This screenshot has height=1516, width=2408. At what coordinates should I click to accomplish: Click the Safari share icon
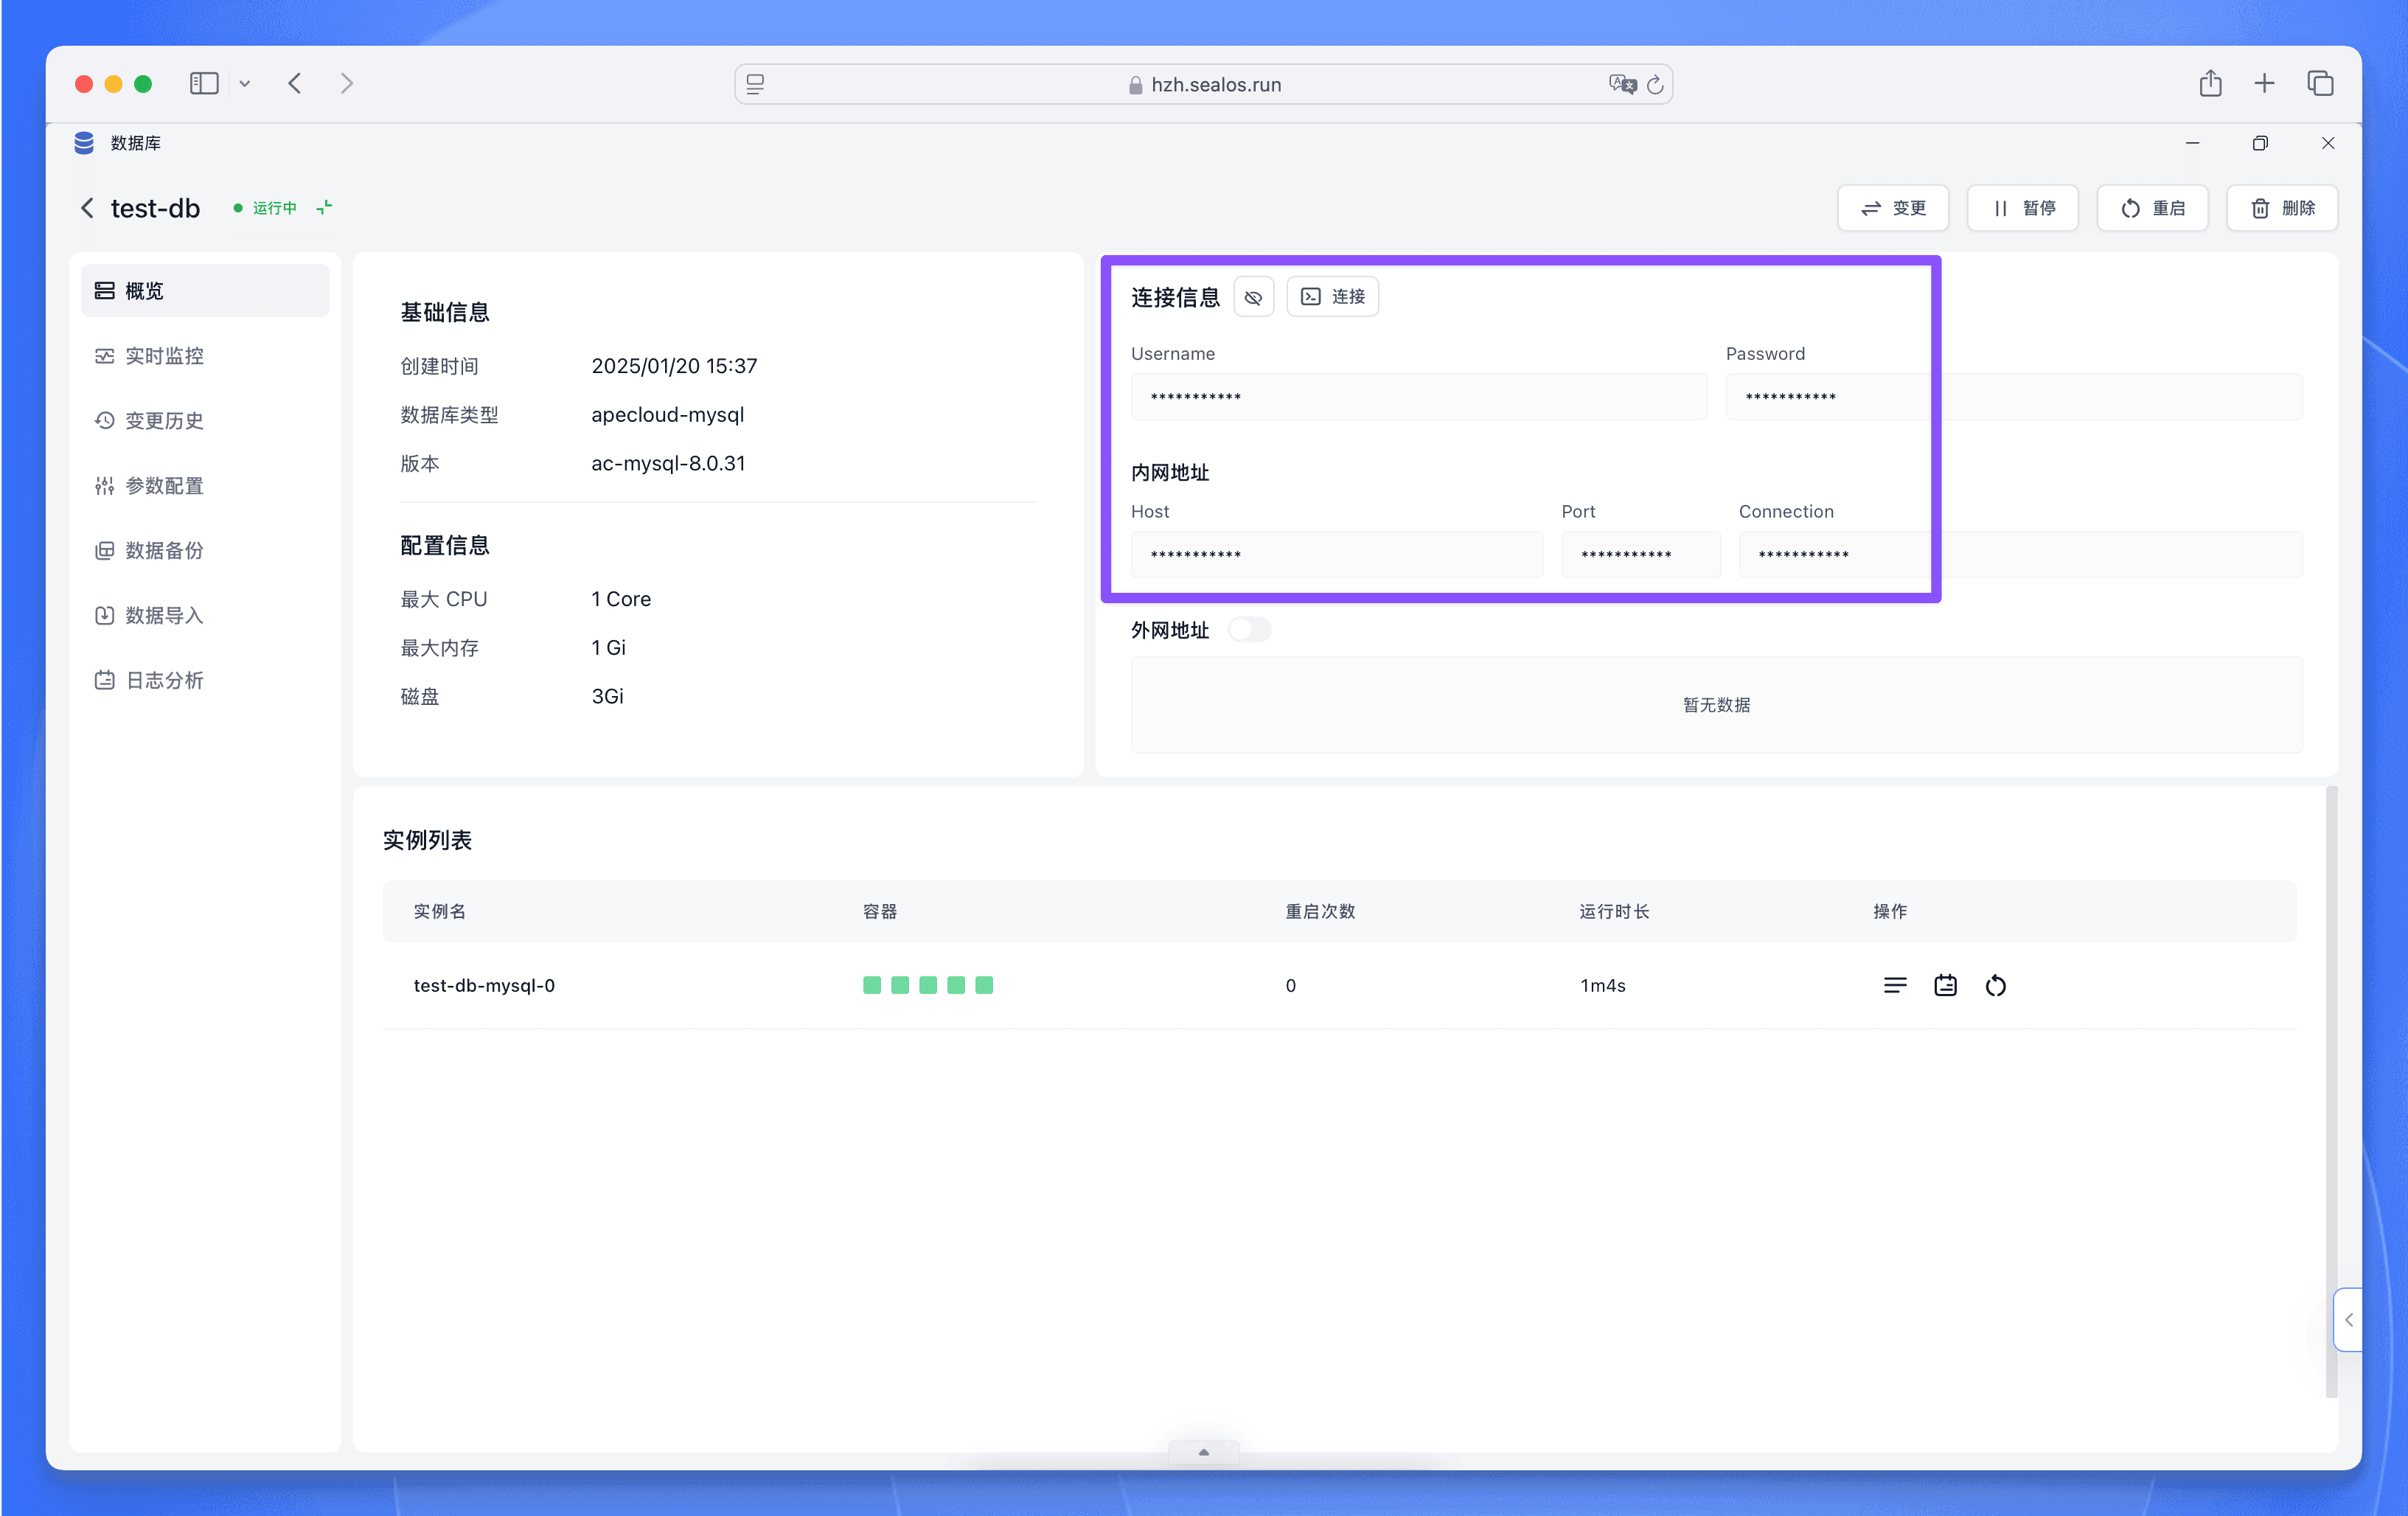click(x=2210, y=83)
